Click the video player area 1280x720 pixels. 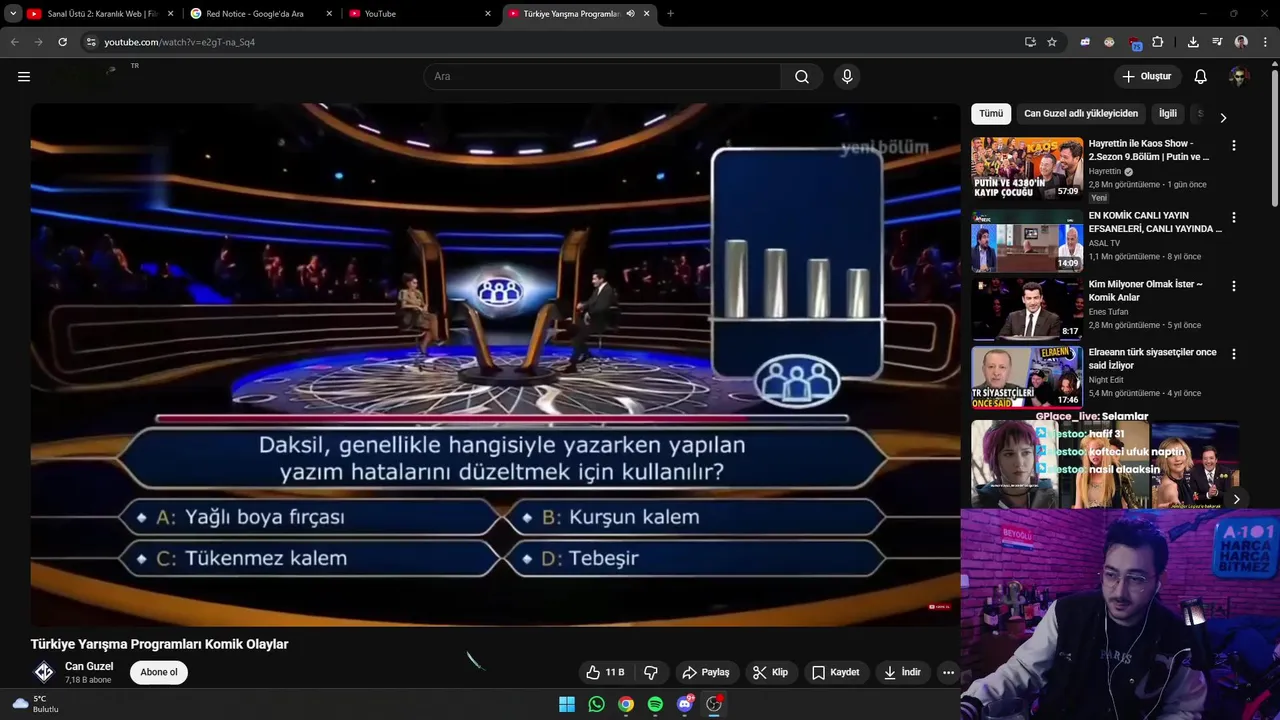coord(495,364)
